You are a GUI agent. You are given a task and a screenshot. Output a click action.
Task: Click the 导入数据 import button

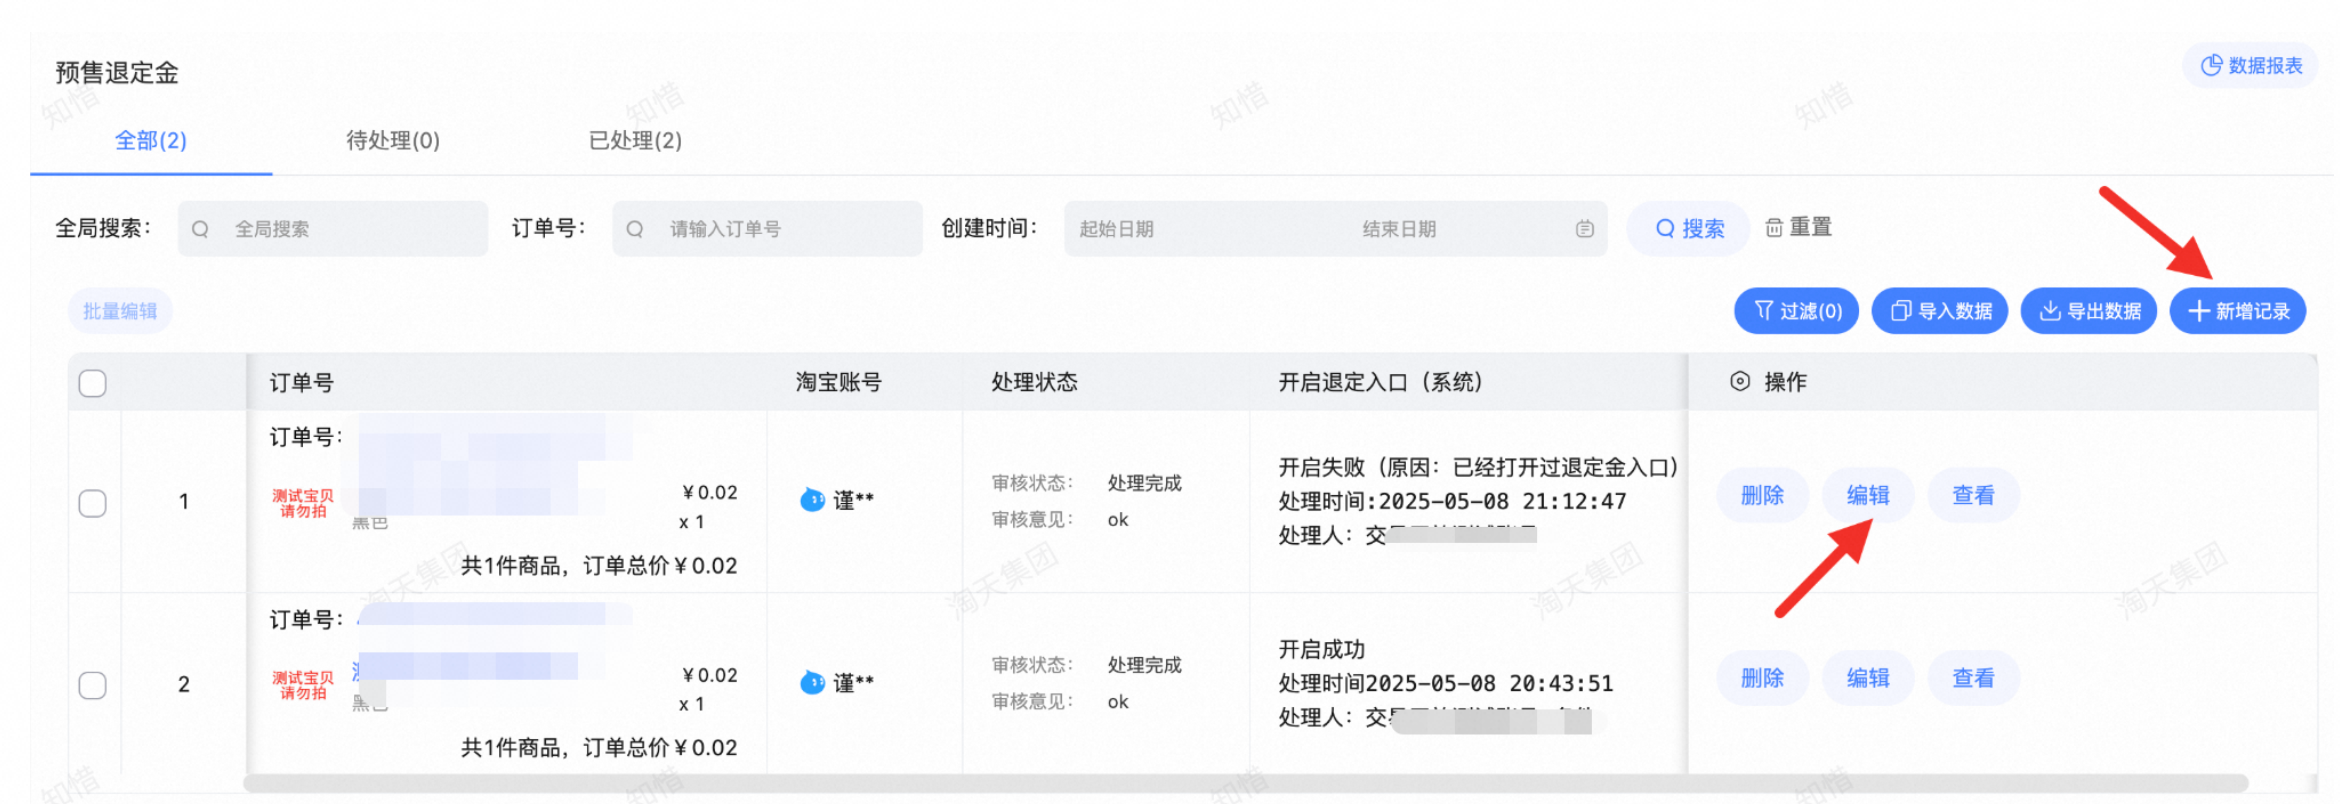pyautogui.click(x=1940, y=311)
